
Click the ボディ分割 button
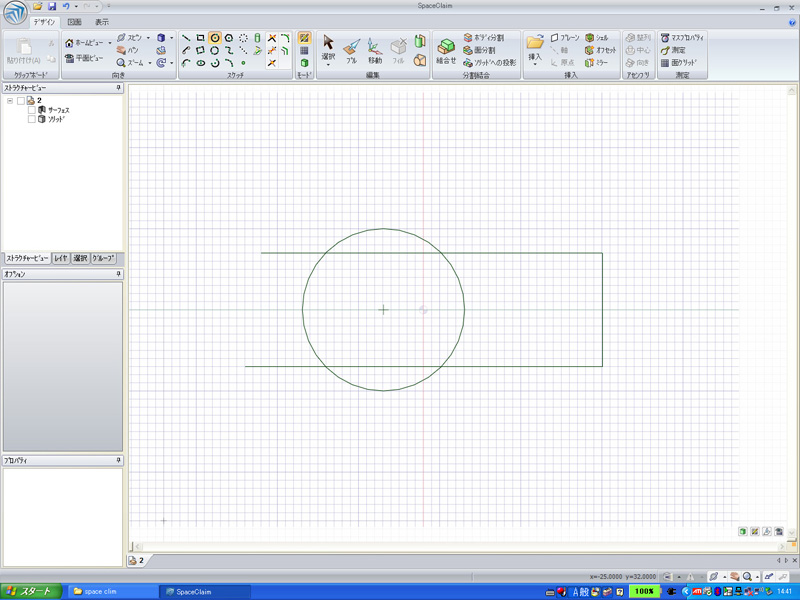[x=484, y=37]
